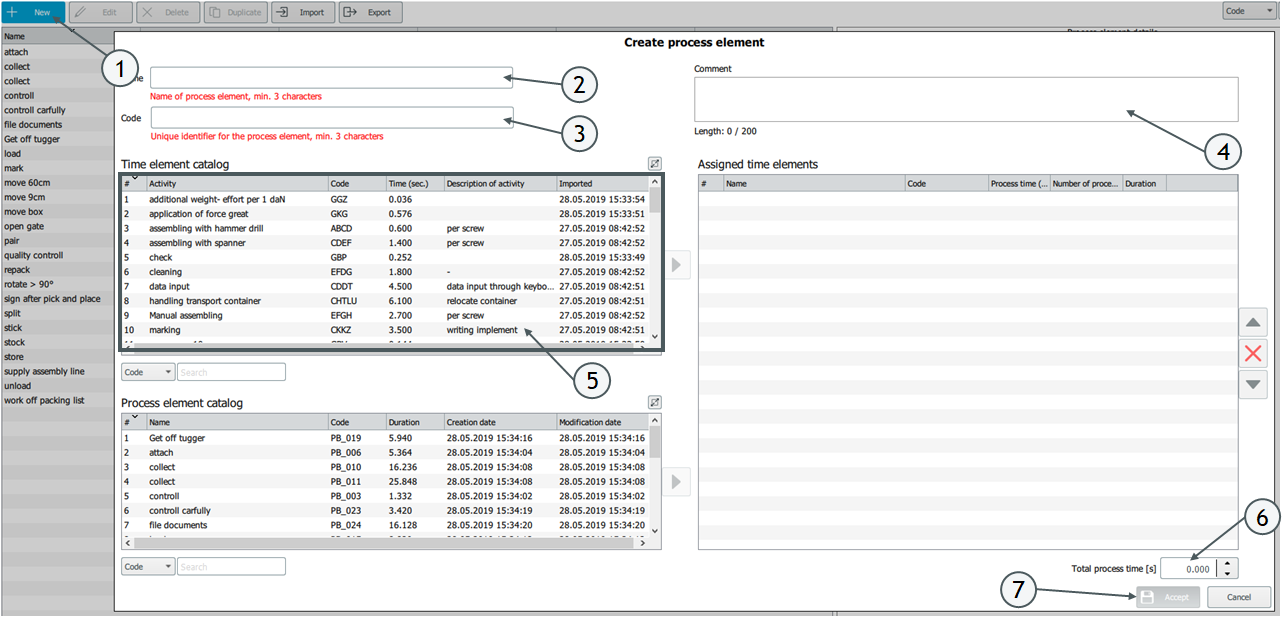Select the 'additional weight- effort per 1 daN' row
The image size is (1284, 618).
click(x=385, y=199)
